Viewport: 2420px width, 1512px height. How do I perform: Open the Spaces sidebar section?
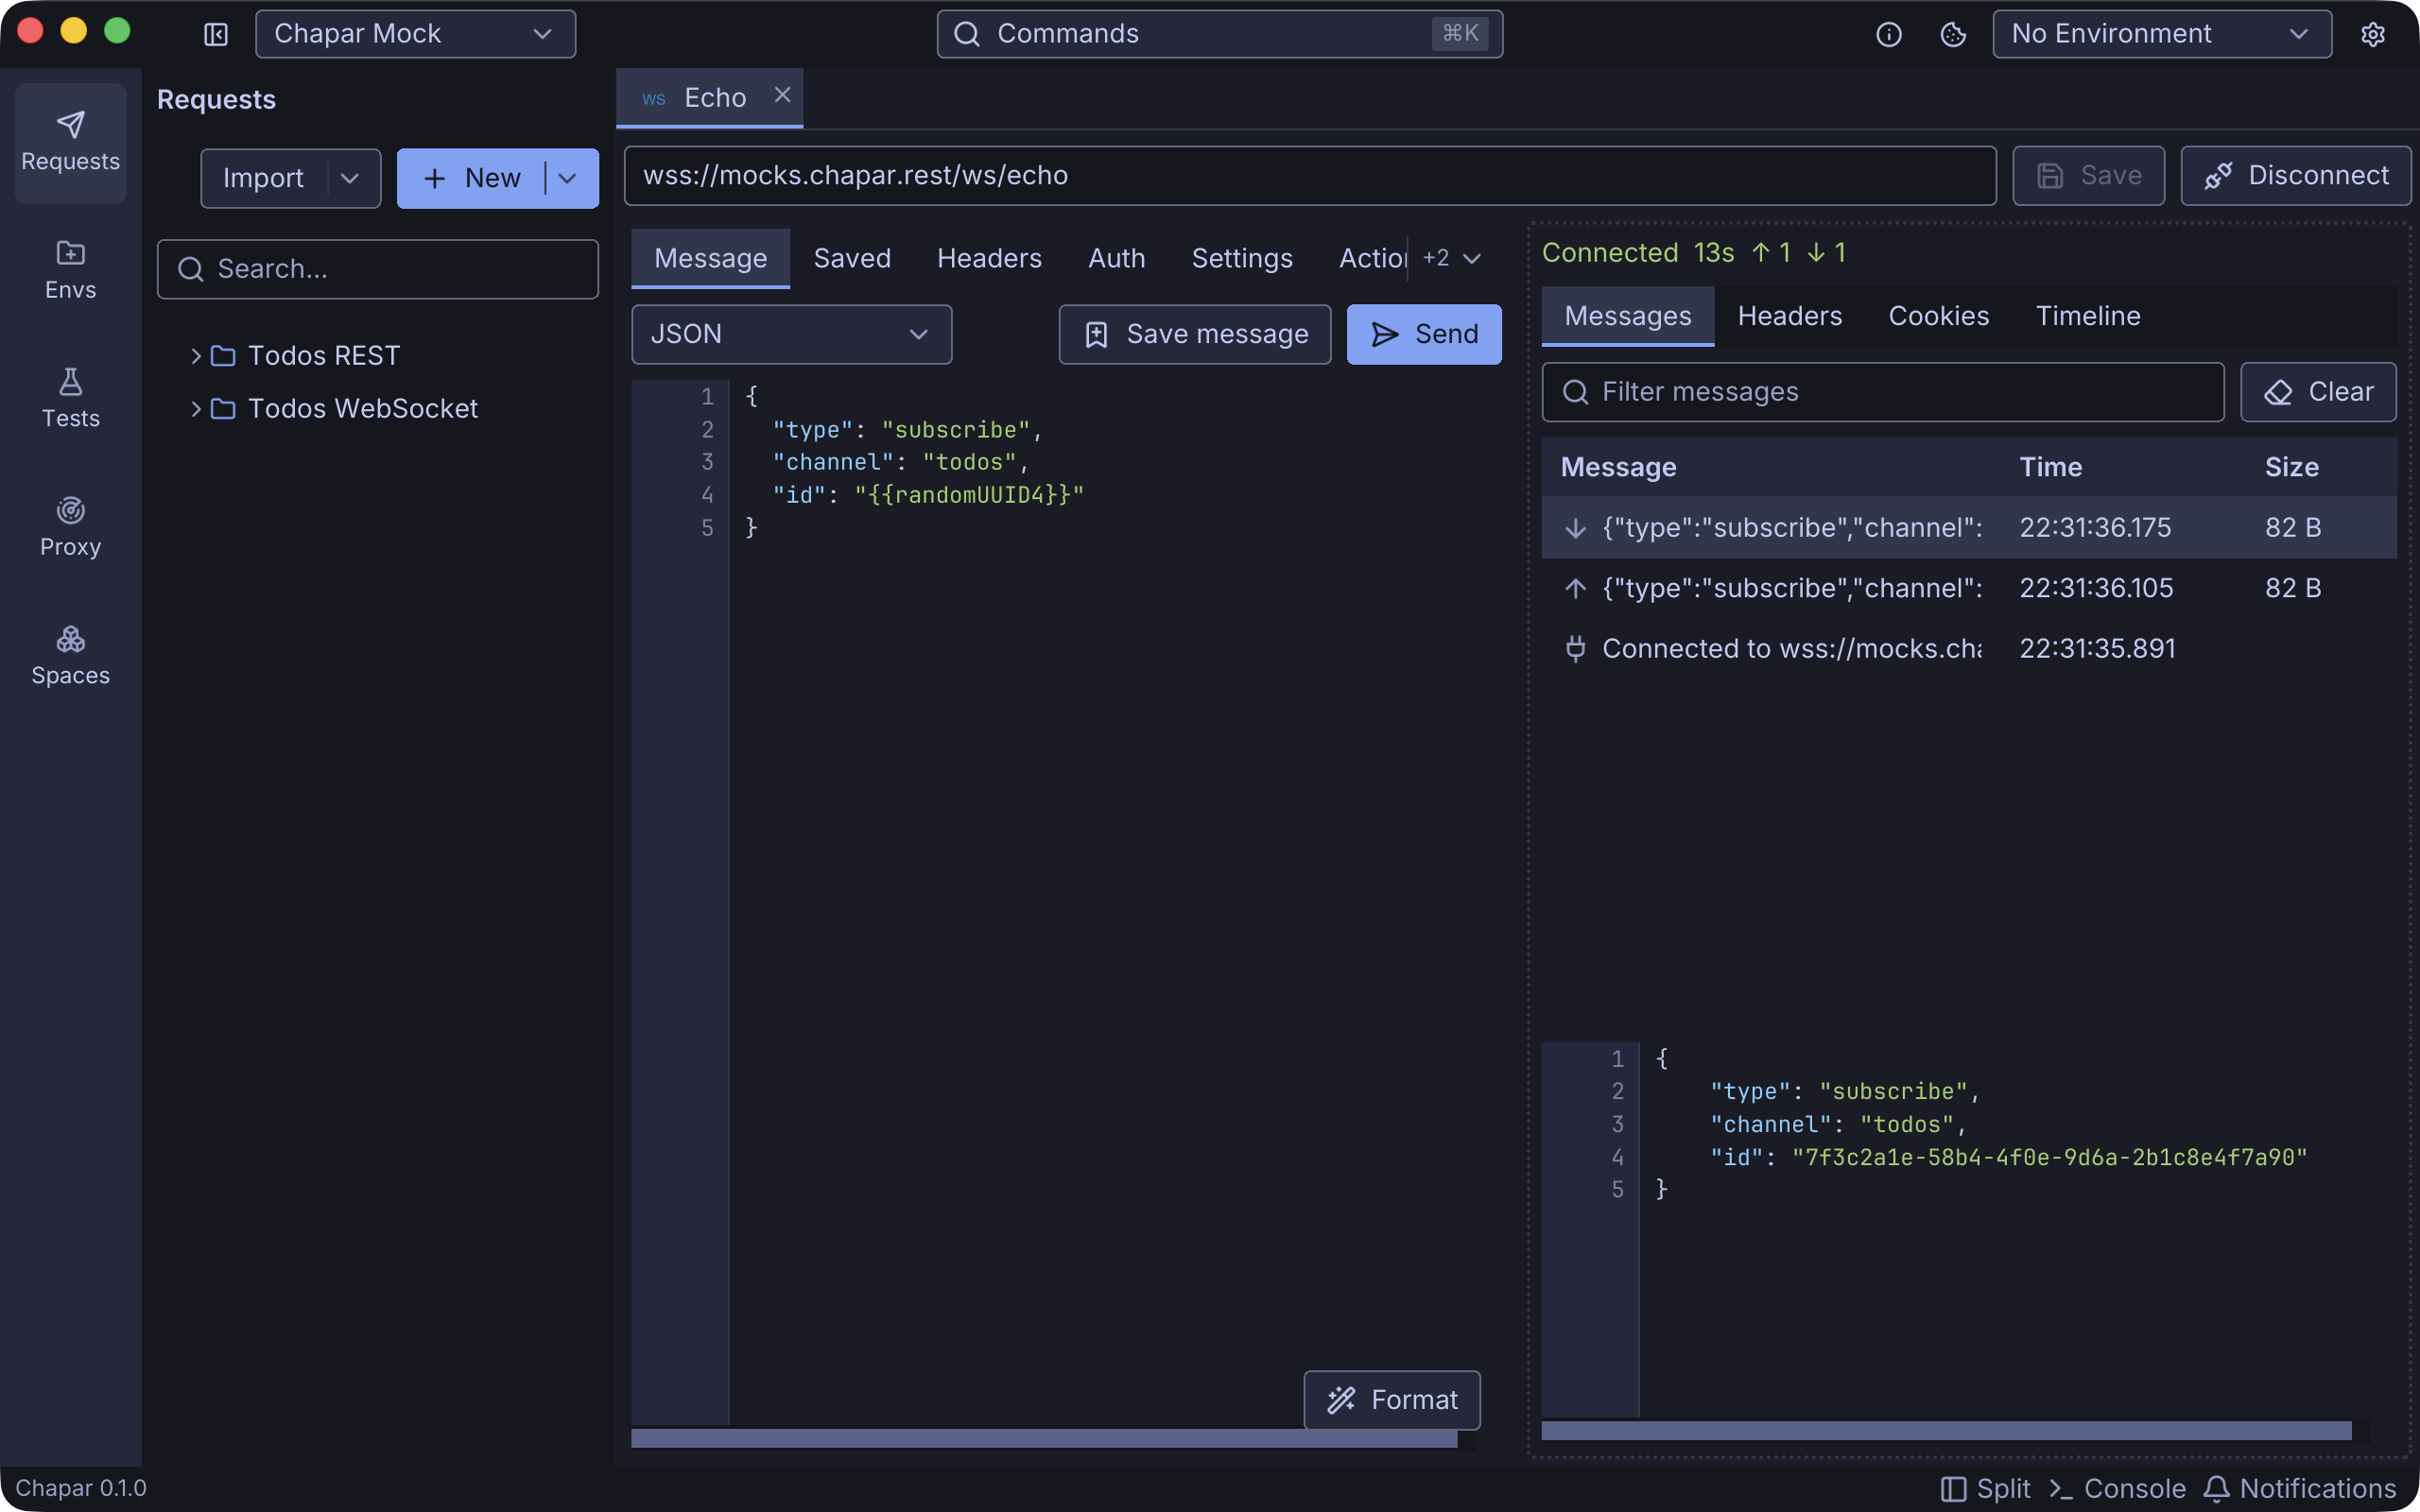tap(70, 656)
